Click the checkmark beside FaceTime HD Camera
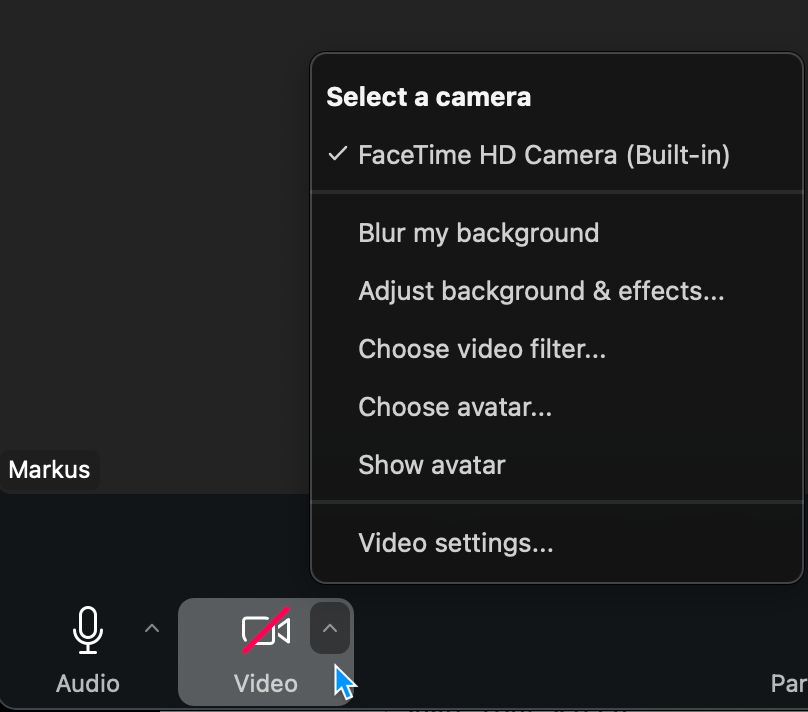The height and width of the screenshot is (712, 808). pyautogui.click(x=338, y=155)
